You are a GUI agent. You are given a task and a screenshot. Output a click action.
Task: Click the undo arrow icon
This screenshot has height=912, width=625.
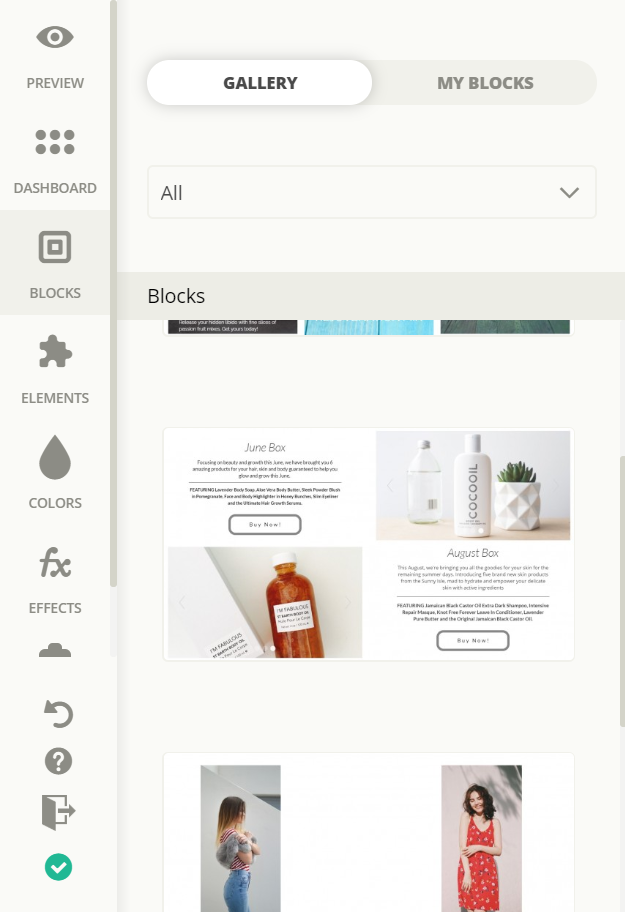(58, 714)
